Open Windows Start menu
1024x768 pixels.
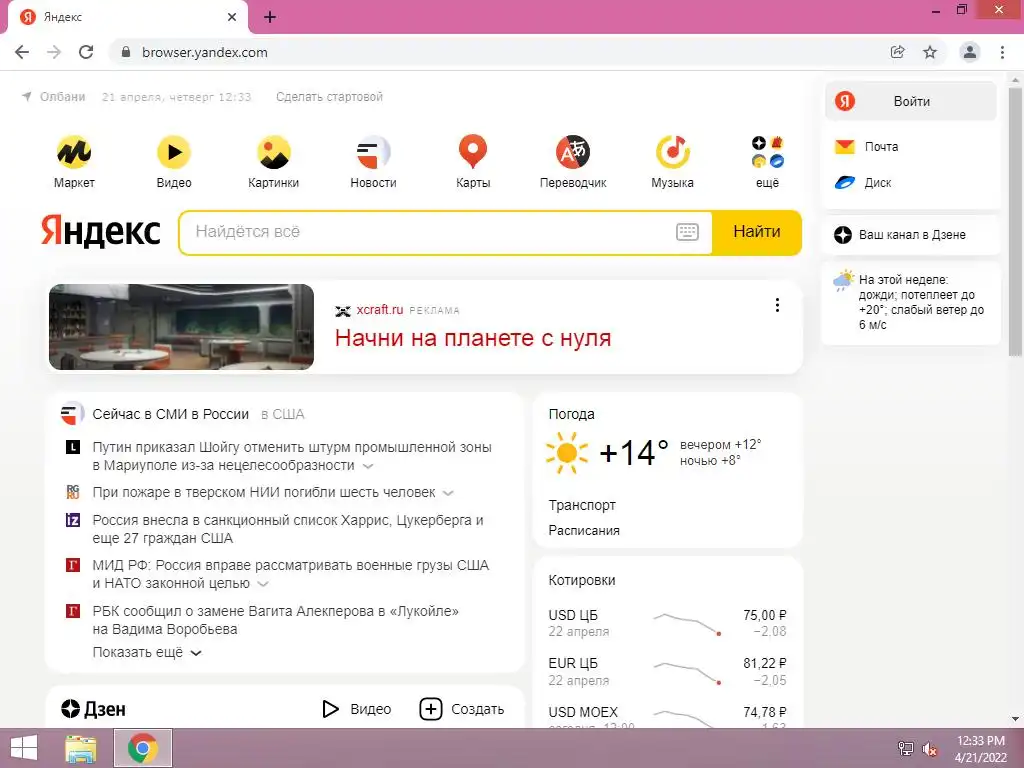pyautogui.click(x=24, y=748)
